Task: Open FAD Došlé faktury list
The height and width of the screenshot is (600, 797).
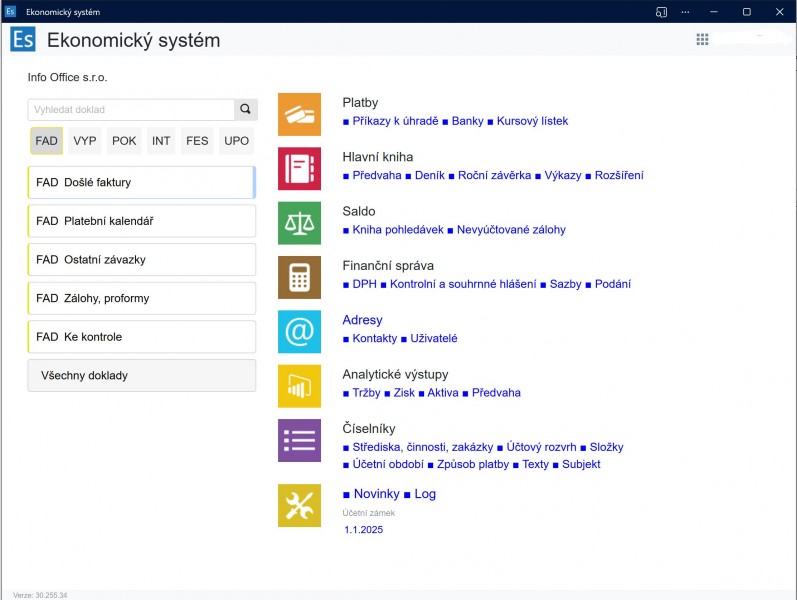Action: tap(141, 183)
